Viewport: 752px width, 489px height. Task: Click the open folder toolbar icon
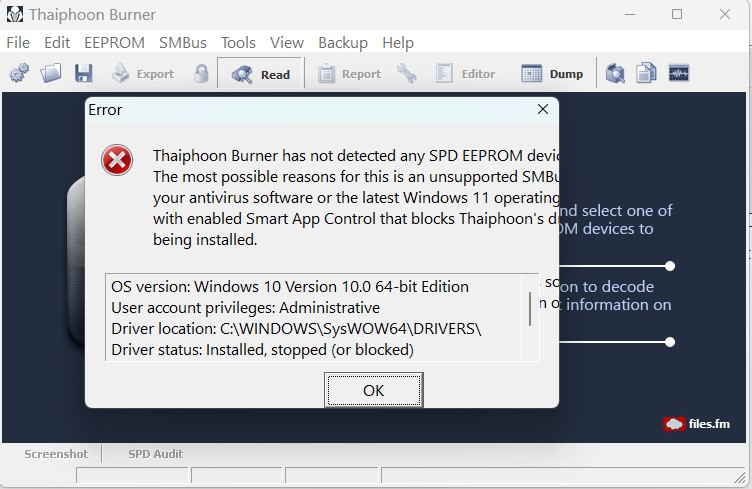51,73
